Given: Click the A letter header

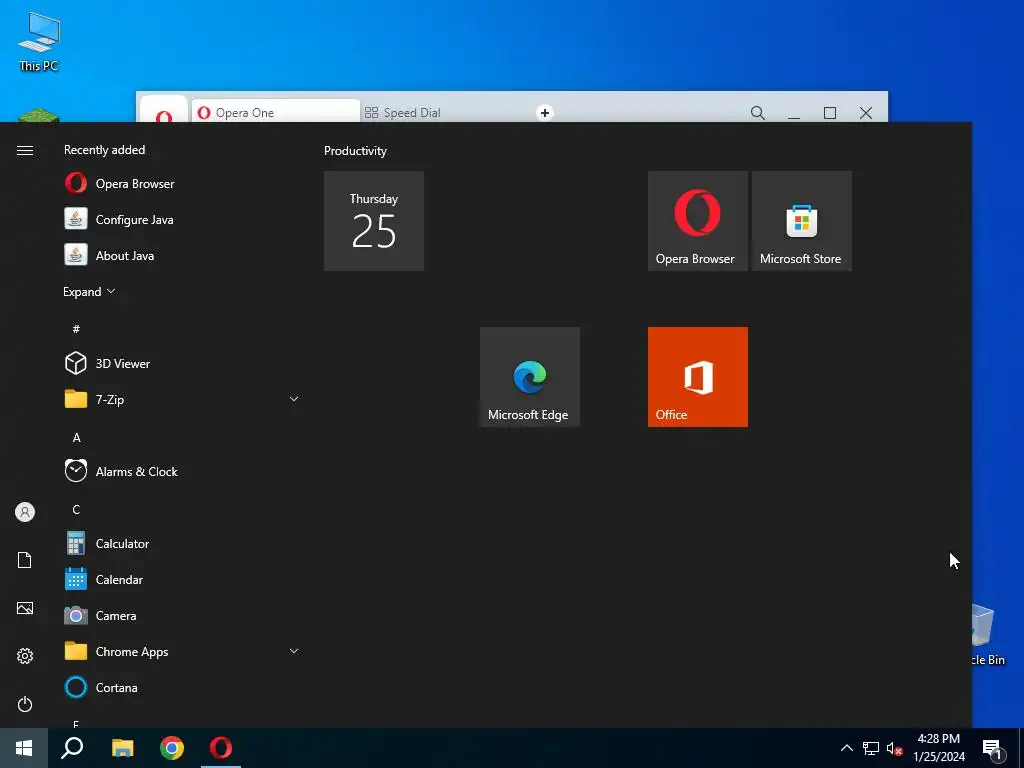Looking at the screenshot, I should coord(76,438).
